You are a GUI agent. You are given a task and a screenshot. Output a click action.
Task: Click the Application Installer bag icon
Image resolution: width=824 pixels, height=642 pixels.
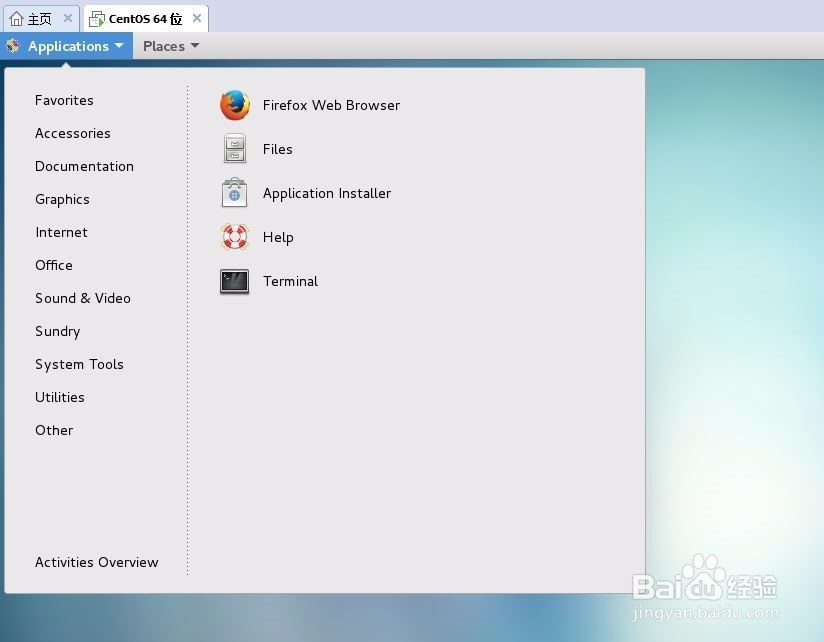[234, 193]
